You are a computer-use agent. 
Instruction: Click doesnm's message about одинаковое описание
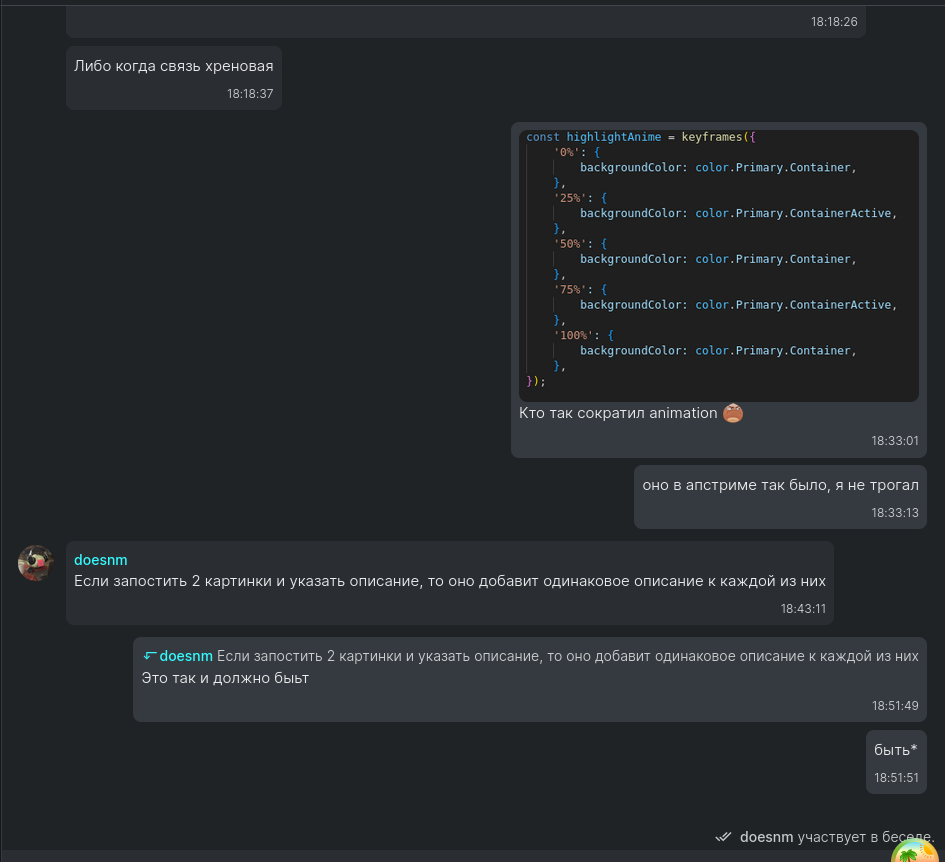[449, 581]
